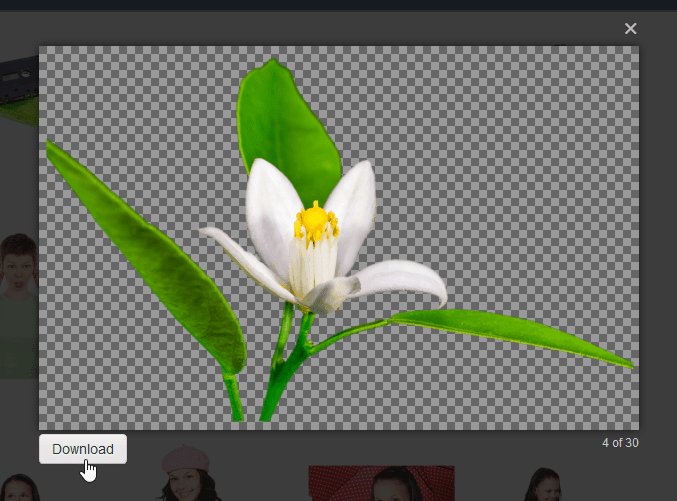Open the red polka-dot umbrella thumbnail
Image resolution: width=677 pixels, height=501 pixels.
click(x=382, y=483)
